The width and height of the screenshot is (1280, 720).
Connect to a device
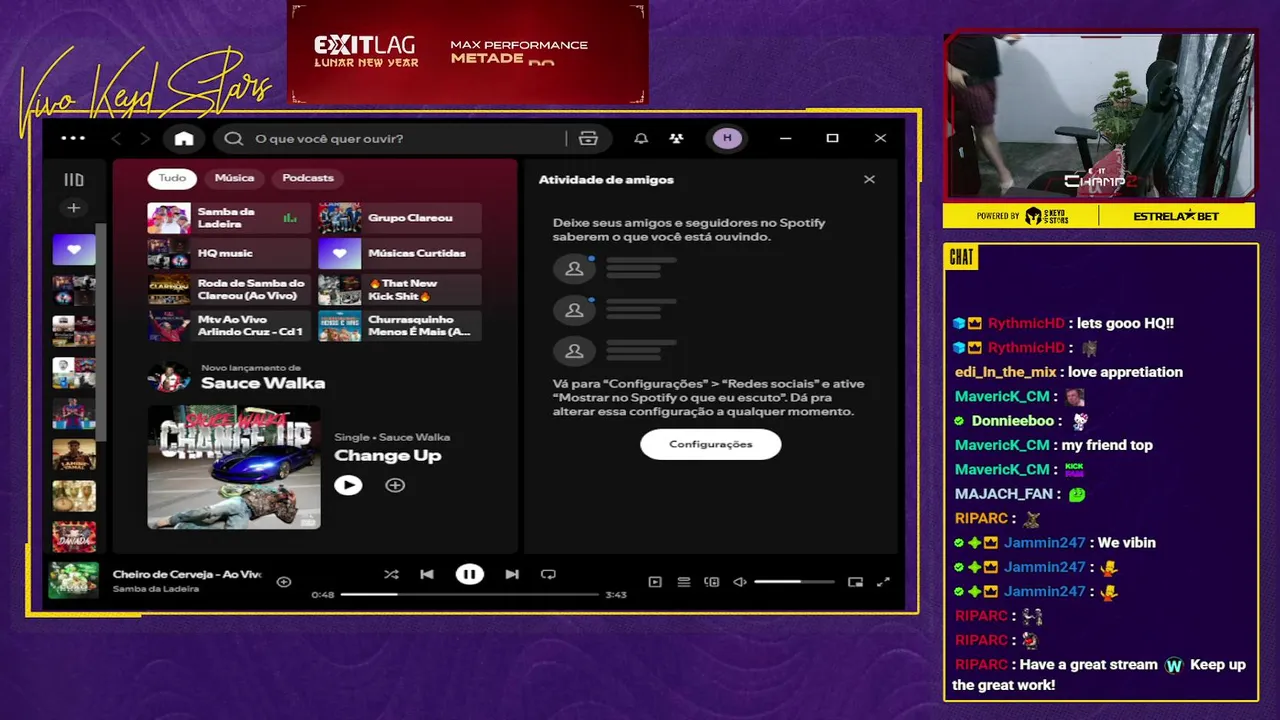712,581
